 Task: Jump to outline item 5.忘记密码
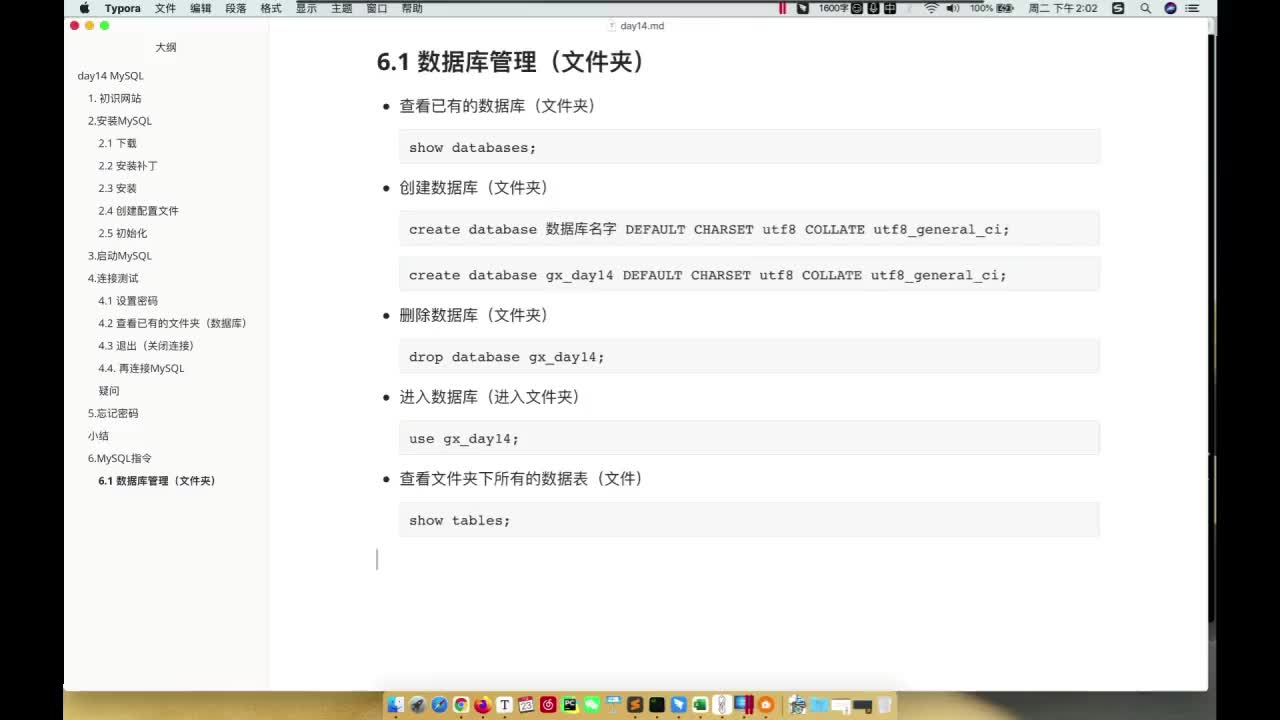click(x=113, y=413)
